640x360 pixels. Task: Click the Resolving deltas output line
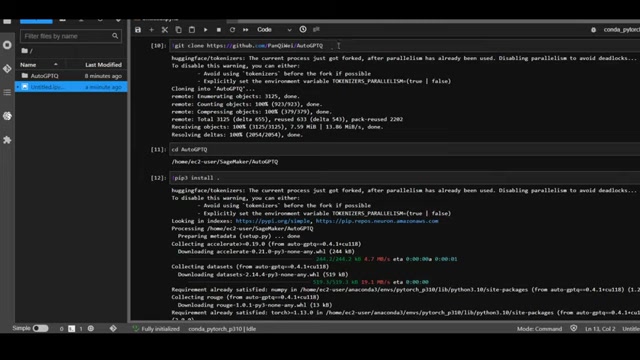click(237, 135)
